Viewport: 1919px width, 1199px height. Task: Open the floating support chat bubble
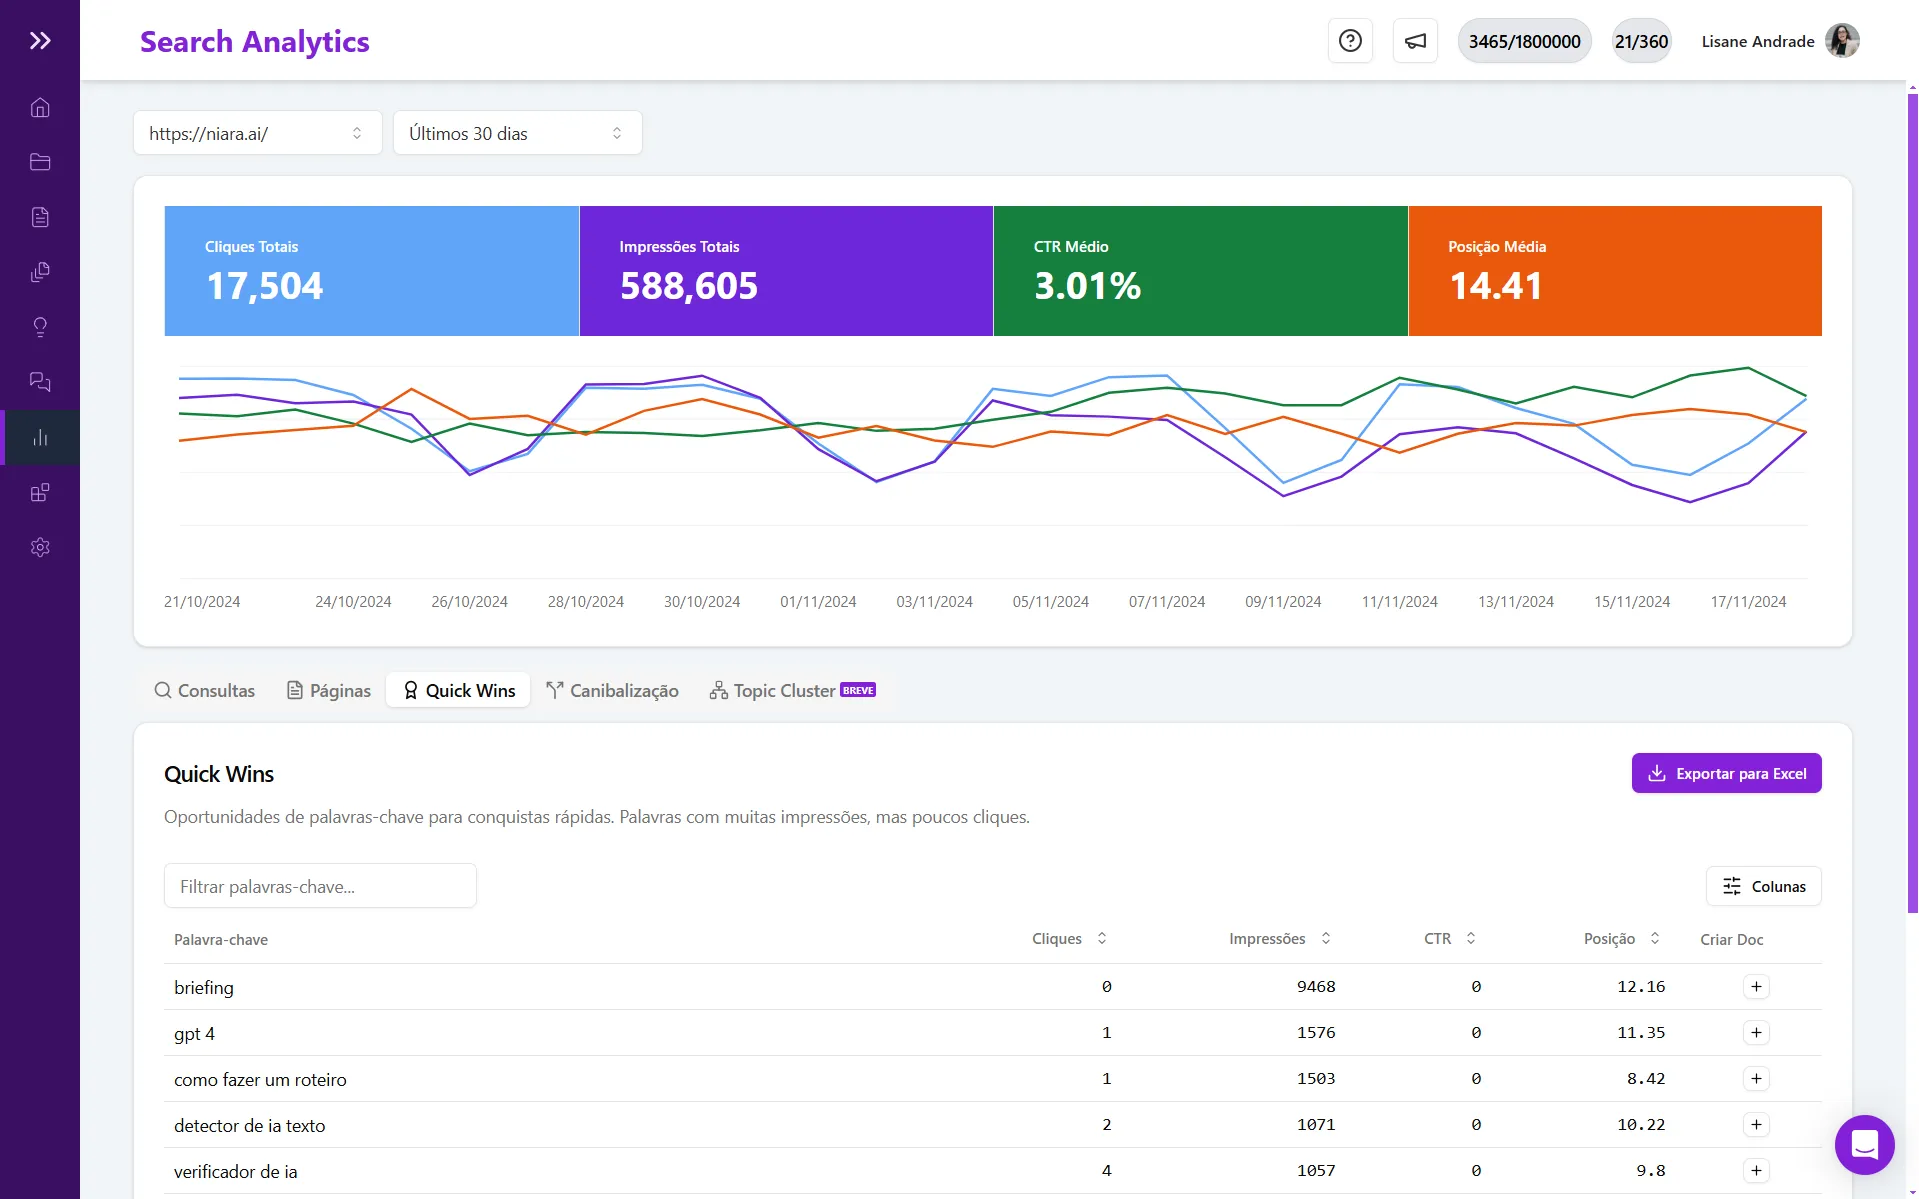[x=1864, y=1144]
